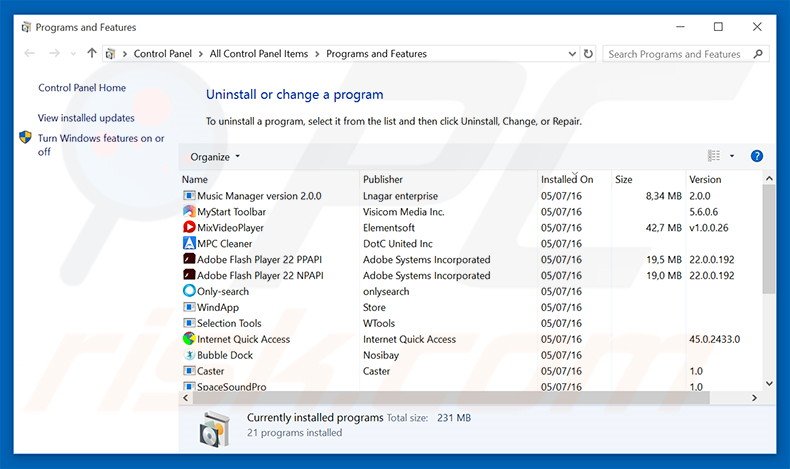The image size is (790, 469).
Task: Navigate to All Control Panel Items breadcrumb
Action: pyautogui.click(x=258, y=53)
